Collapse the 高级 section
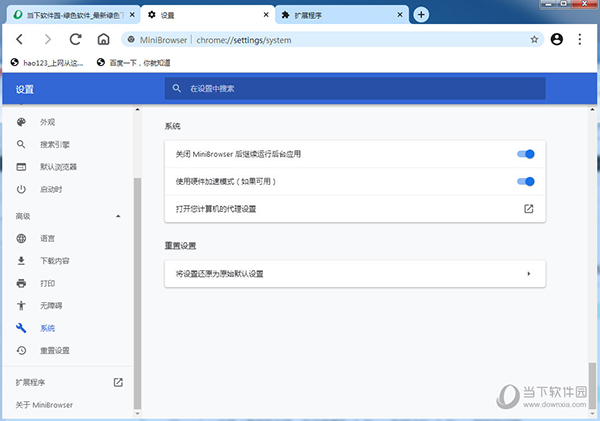Image resolution: width=600 pixels, height=421 pixels. pos(118,216)
